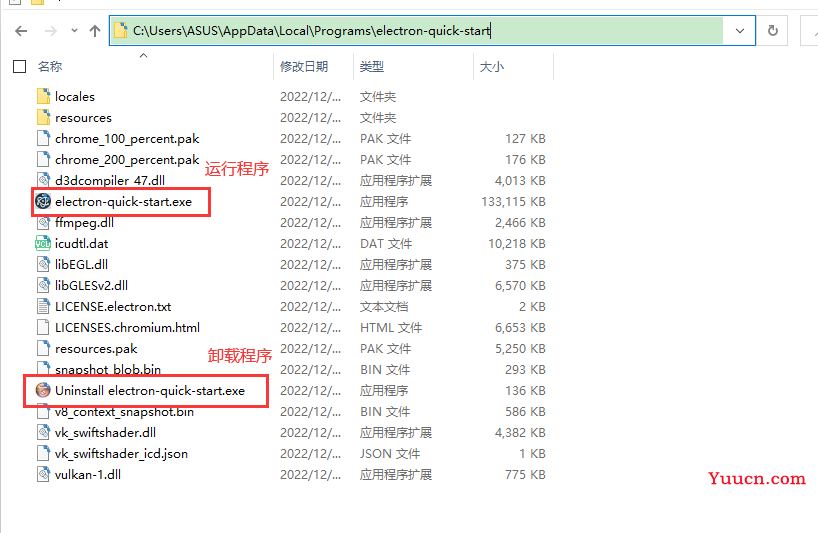Select file name LICENSE.electron.txt

point(113,307)
